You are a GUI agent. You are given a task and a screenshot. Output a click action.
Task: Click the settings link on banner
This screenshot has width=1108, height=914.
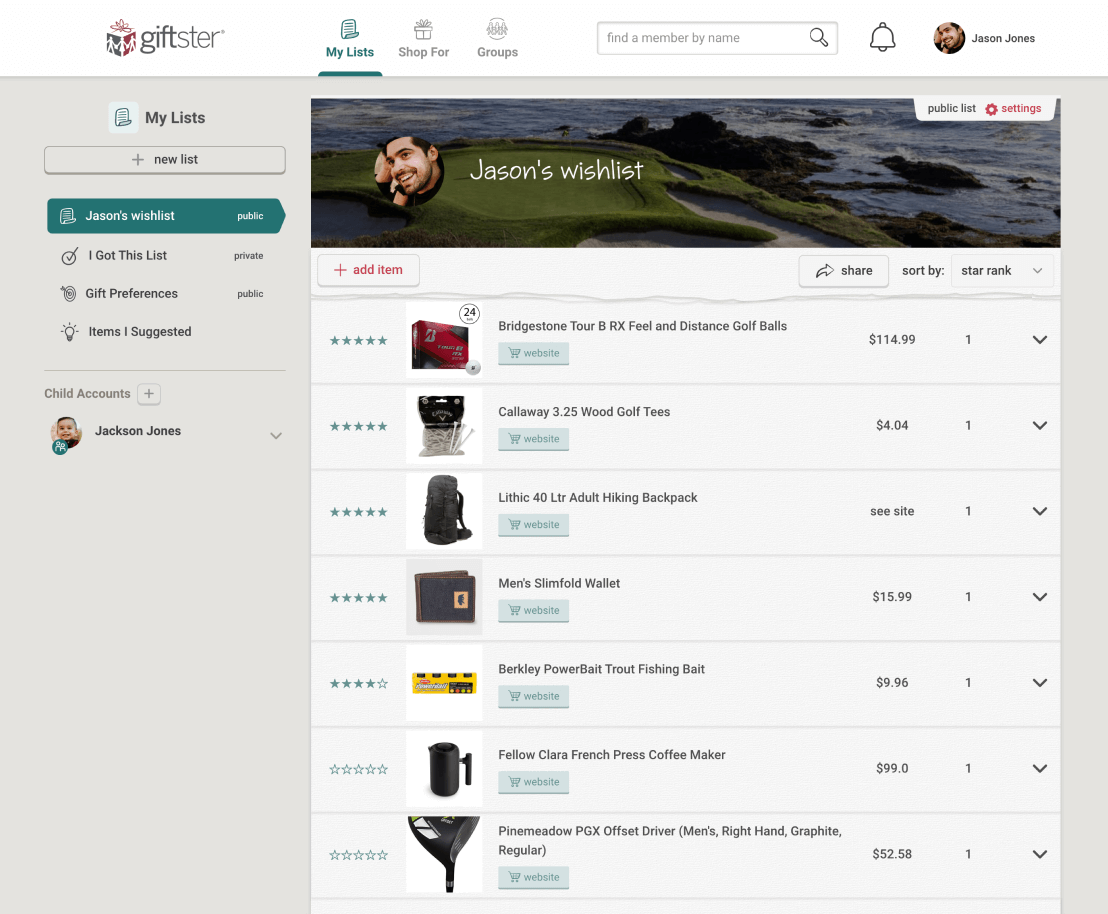point(1020,108)
